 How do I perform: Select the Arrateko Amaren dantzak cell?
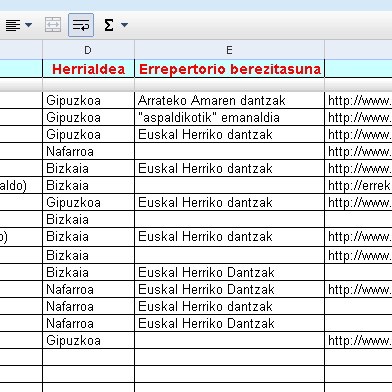(x=229, y=100)
